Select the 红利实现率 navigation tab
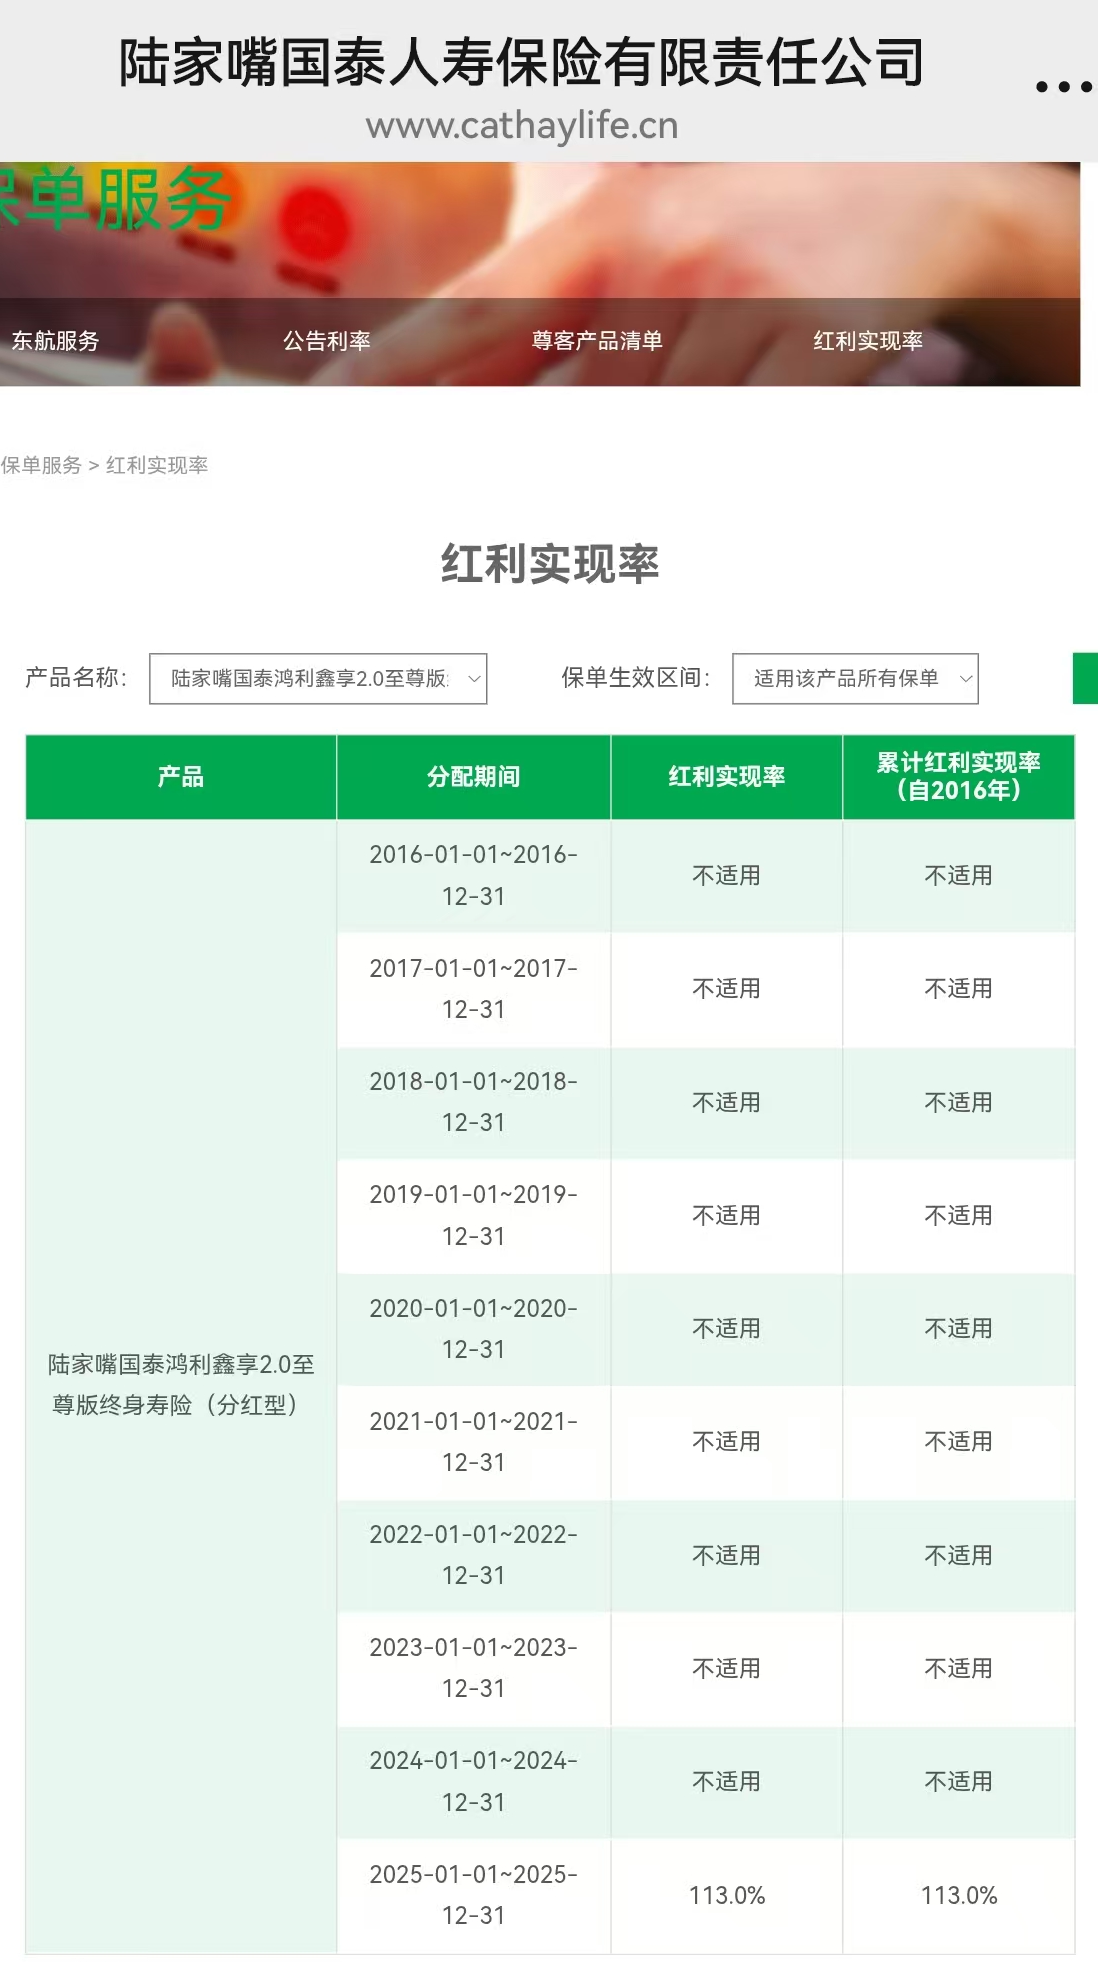The width and height of the screenshot is (1098, 1962). 867,341
